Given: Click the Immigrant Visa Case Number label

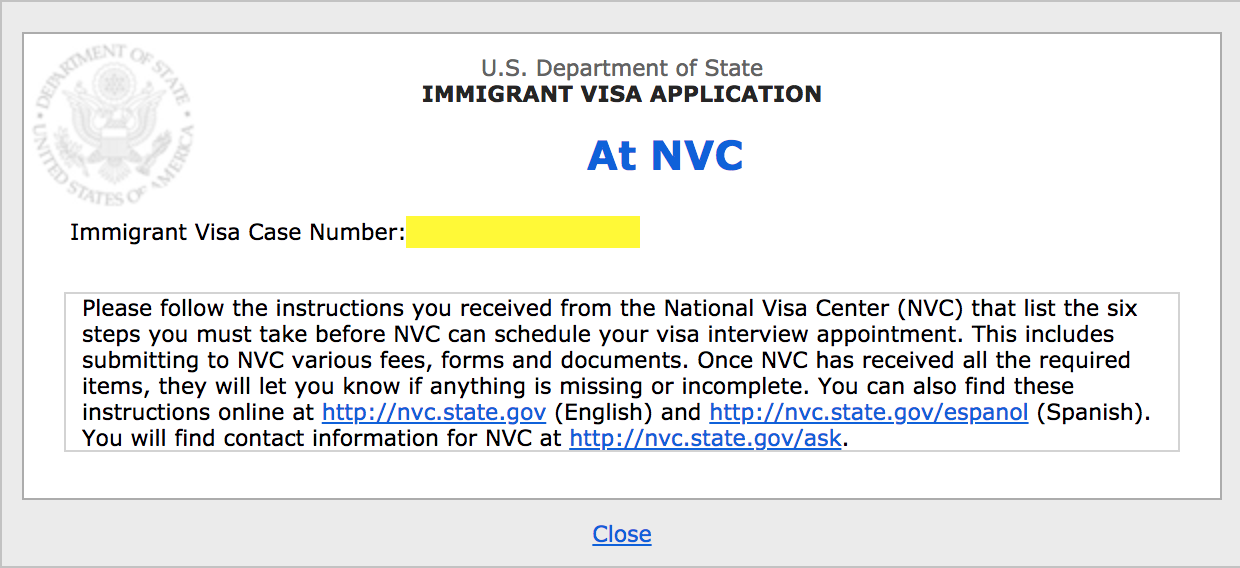Looking at the screenshot, I should point(238,233).
